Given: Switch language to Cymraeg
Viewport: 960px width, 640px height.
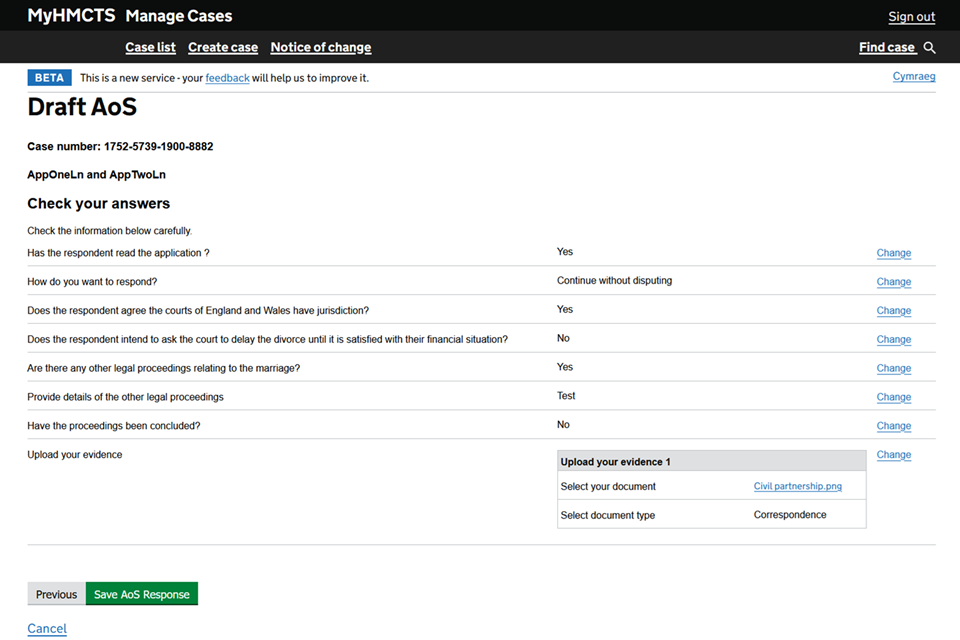Looking at the screenshot, I should [x=913, y=77].
